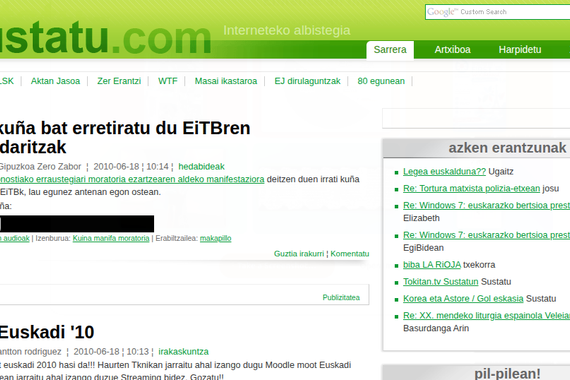Click the 'azken erantzunak' panel header
The image size is (570, 380).
tap(477, 148)
